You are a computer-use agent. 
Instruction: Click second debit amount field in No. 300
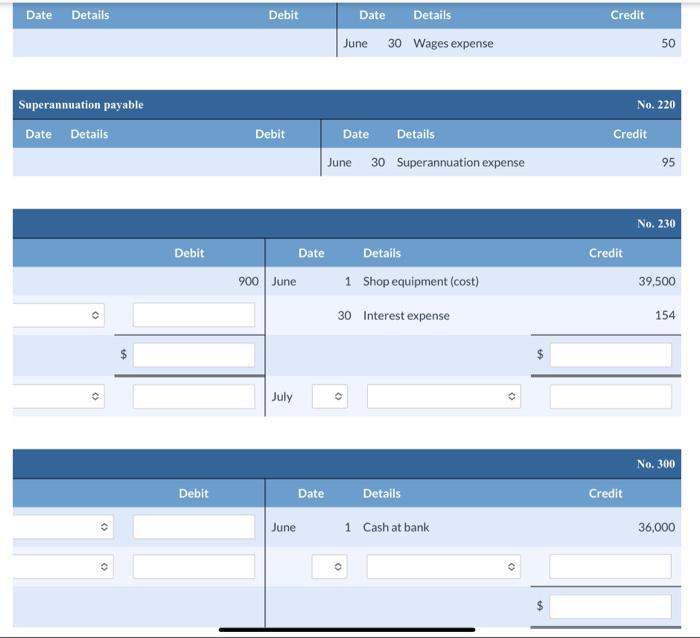click(194, 567)
